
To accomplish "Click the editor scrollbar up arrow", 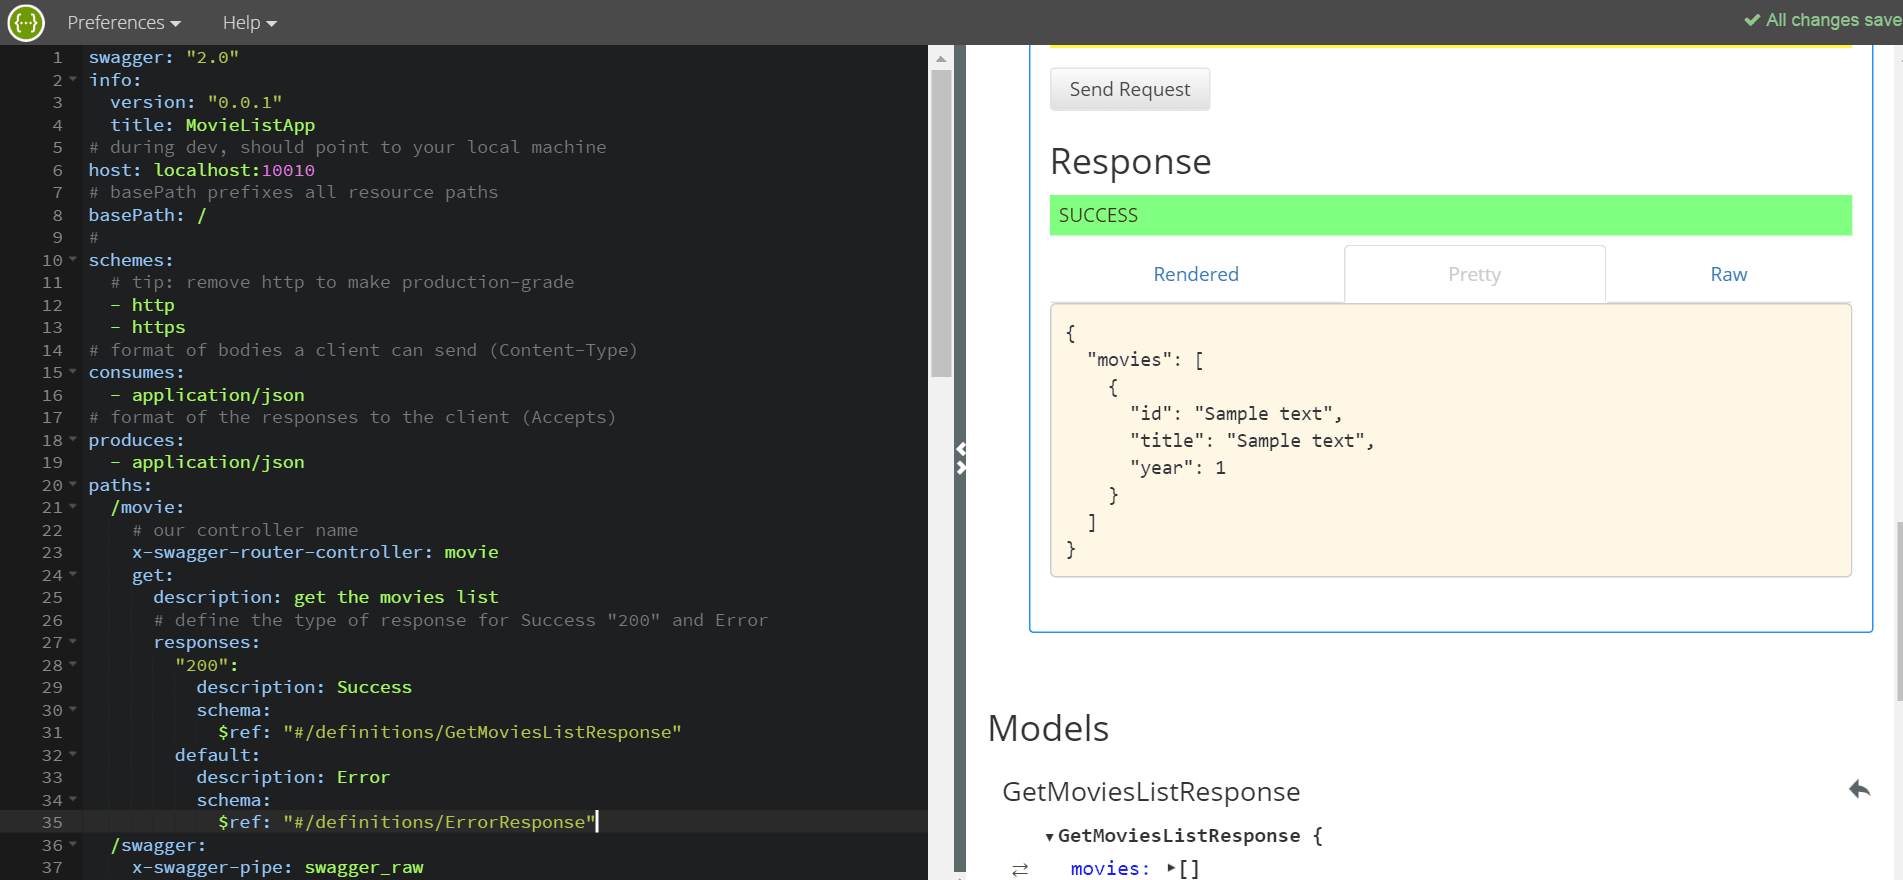I will pyautogui.click(x=941, y=59).
